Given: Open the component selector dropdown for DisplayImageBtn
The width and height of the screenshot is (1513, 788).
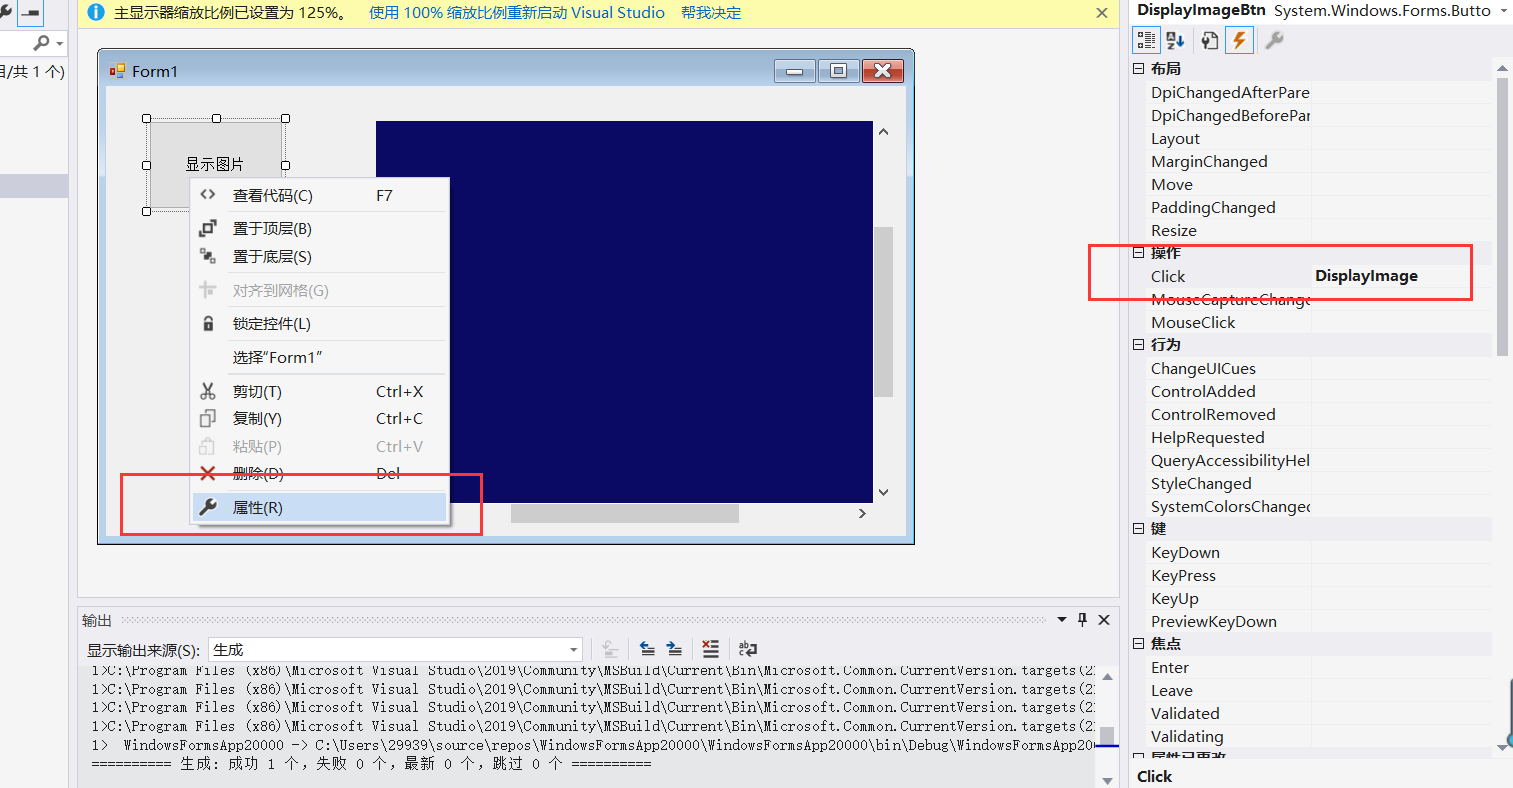Looking at the screenshot, I should pyautogui.click(x=1503, y=10).
